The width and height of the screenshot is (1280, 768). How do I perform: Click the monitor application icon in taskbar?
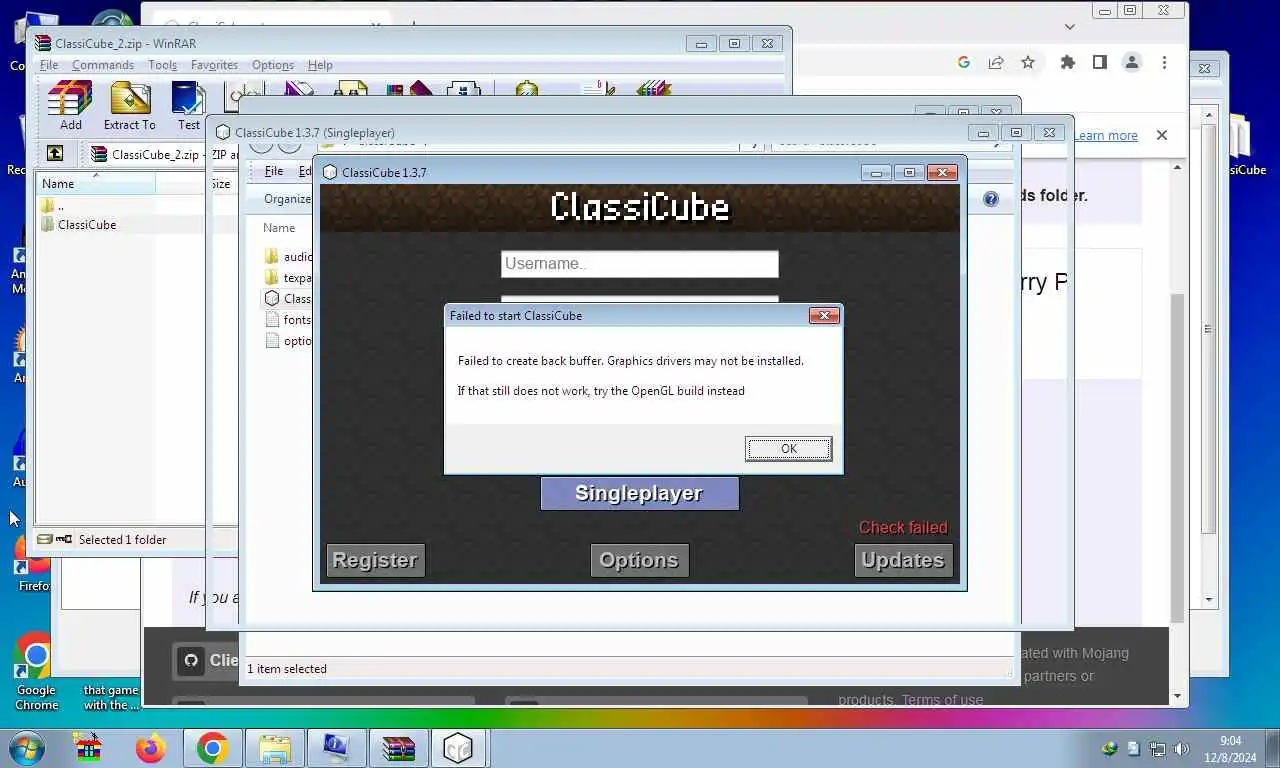pos(336,748)
